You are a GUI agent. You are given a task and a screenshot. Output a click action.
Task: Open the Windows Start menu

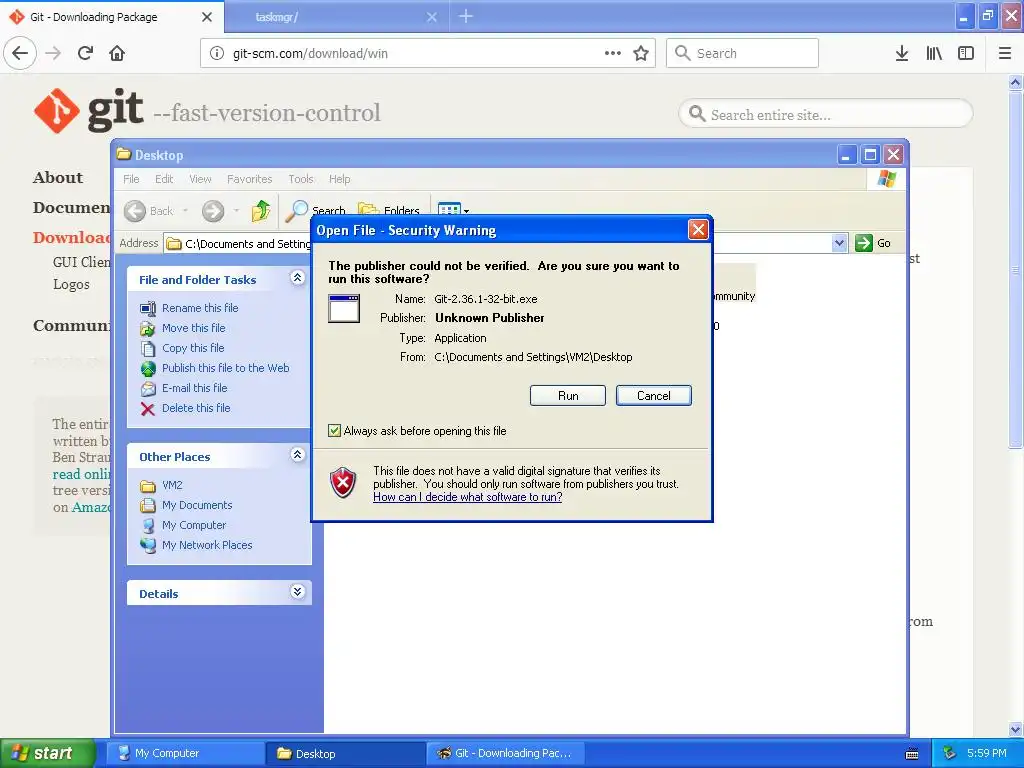(46, 754)
